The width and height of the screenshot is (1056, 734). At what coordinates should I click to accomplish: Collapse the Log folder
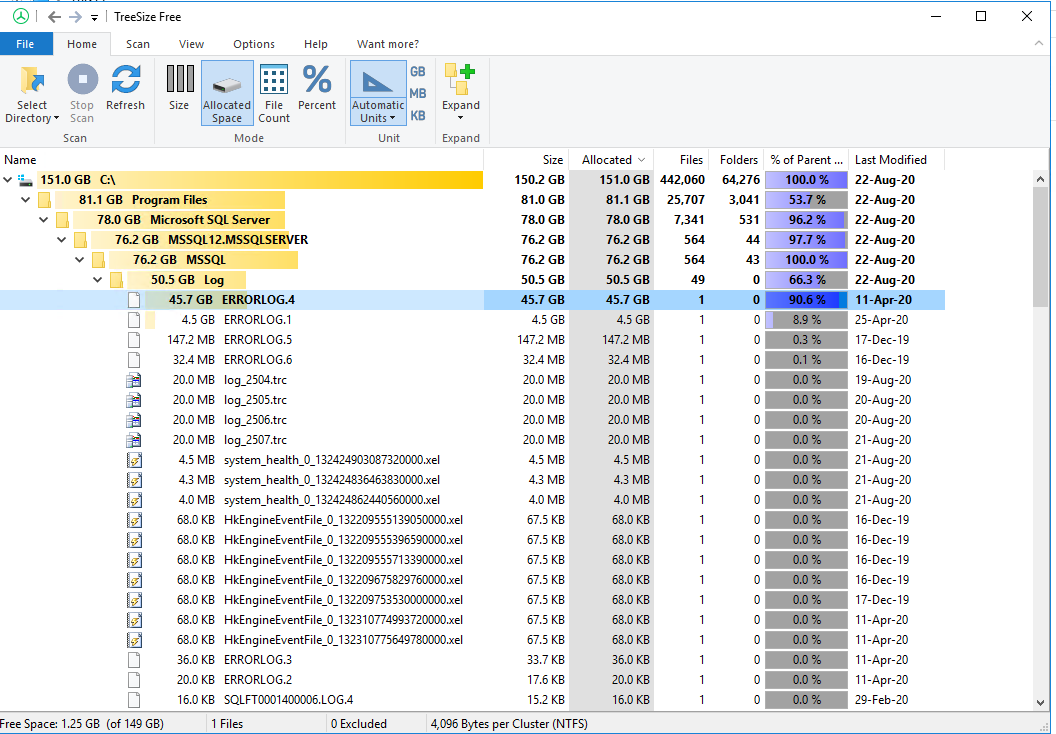tap(98, 279)
